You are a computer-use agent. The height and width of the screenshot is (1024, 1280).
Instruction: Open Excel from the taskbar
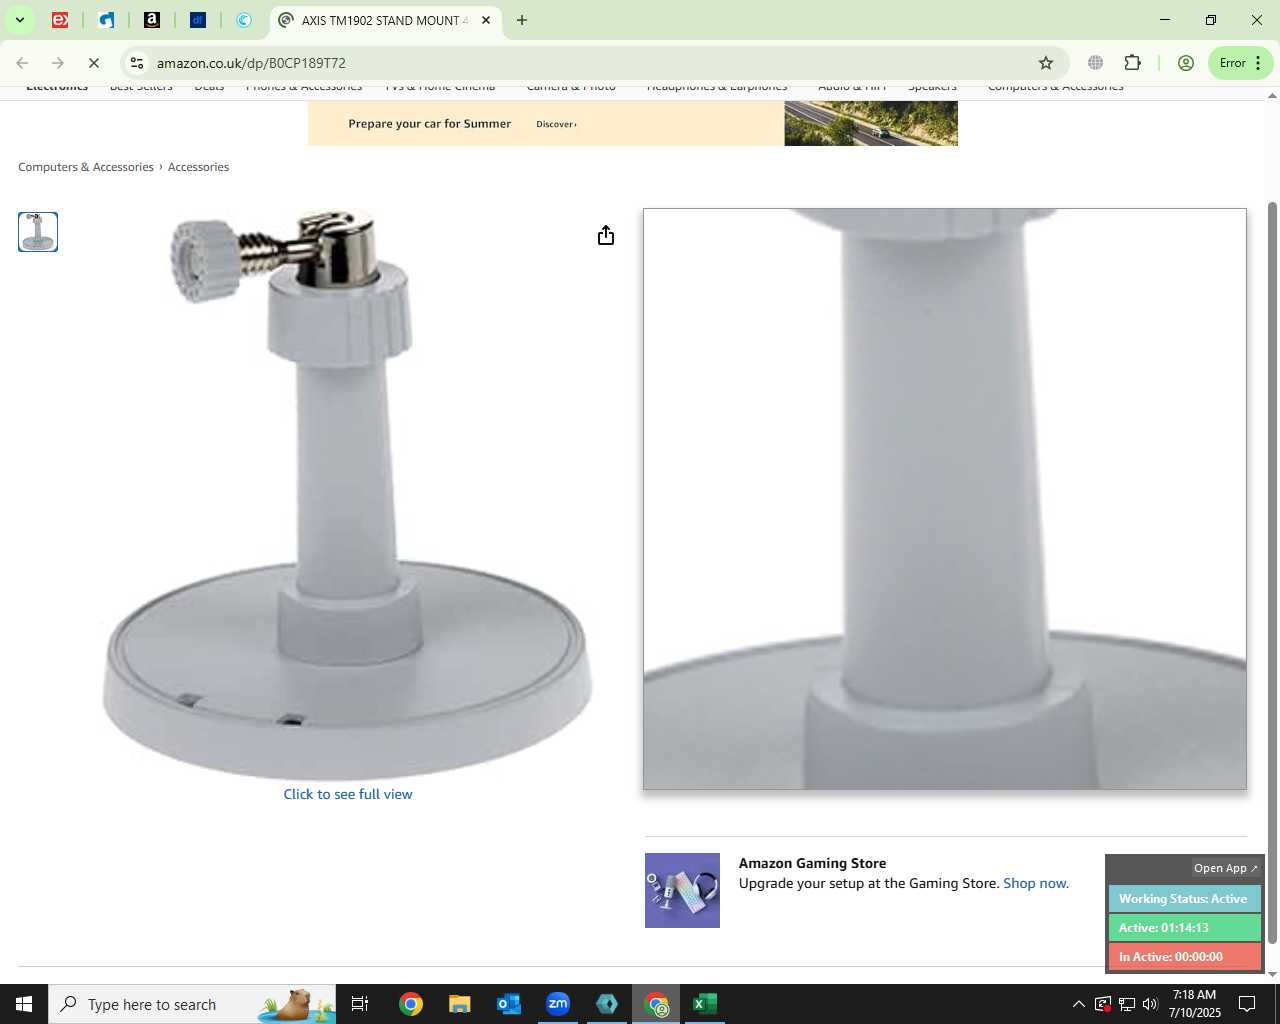(x=705, y=1004)
